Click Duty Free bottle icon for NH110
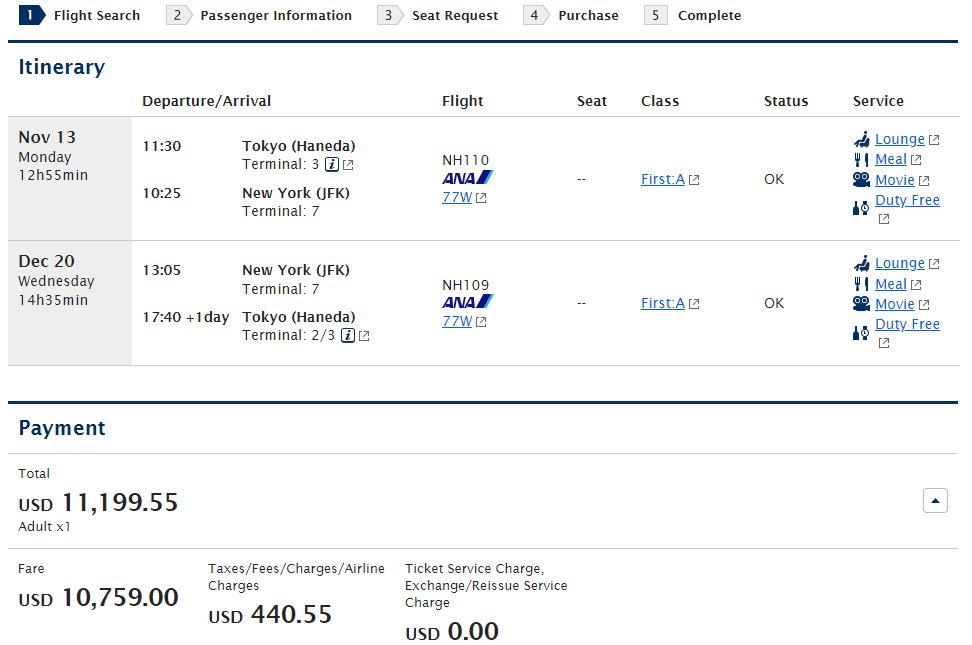Viewport: 972px width, 645px height. coord(861,208)
